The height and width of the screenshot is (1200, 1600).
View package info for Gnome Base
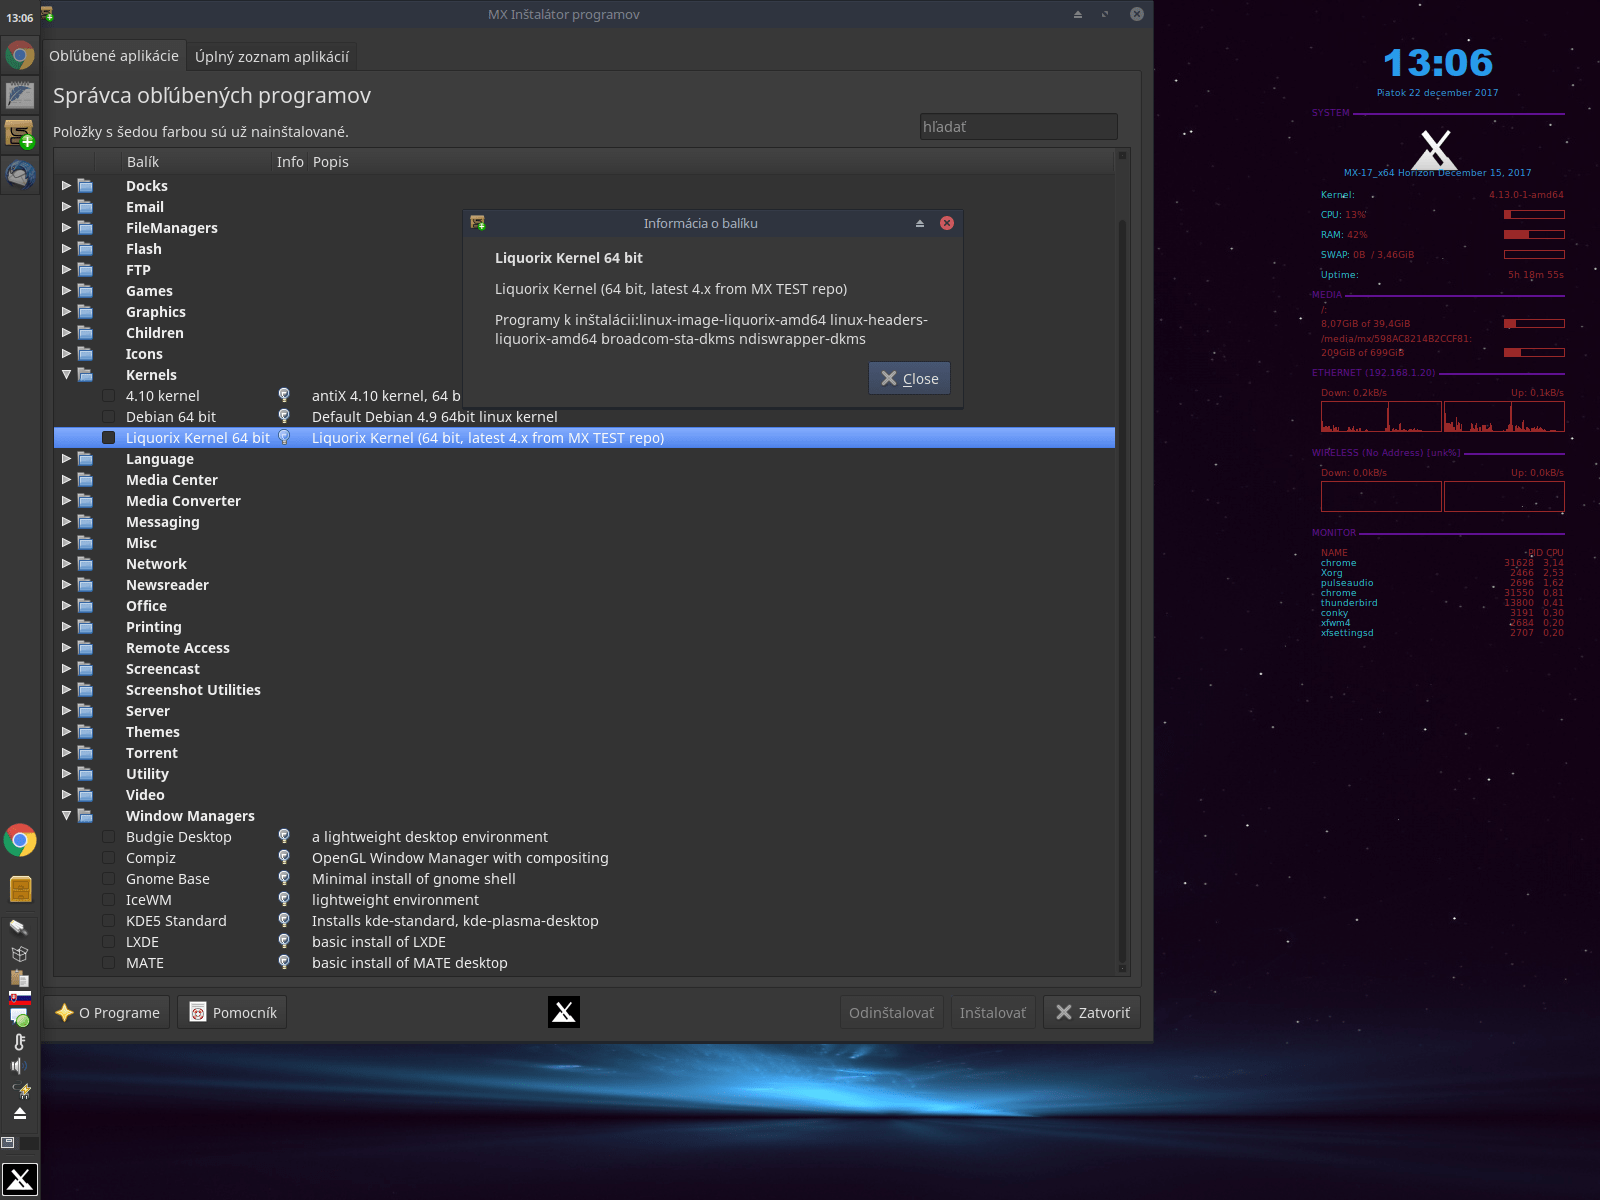(284, 878)
